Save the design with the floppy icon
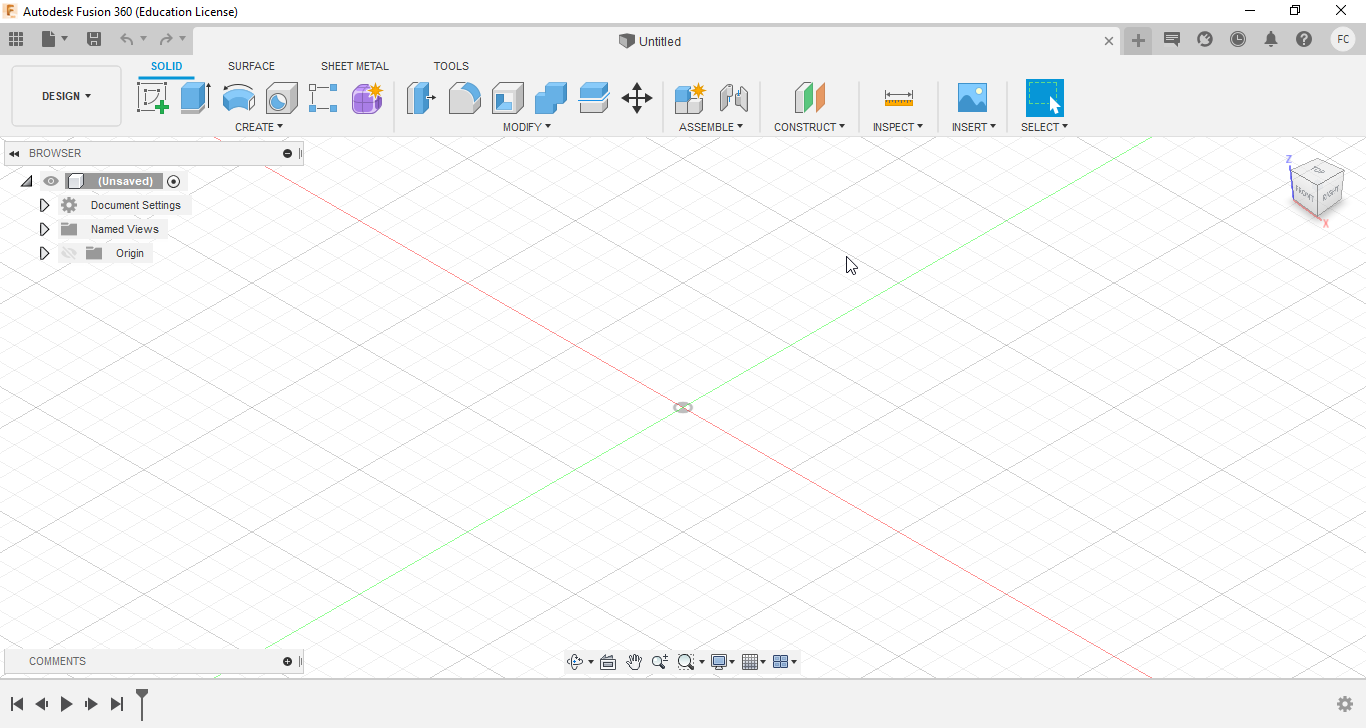This screenshot has height=728, width=1366. click(x=94, y=39)
